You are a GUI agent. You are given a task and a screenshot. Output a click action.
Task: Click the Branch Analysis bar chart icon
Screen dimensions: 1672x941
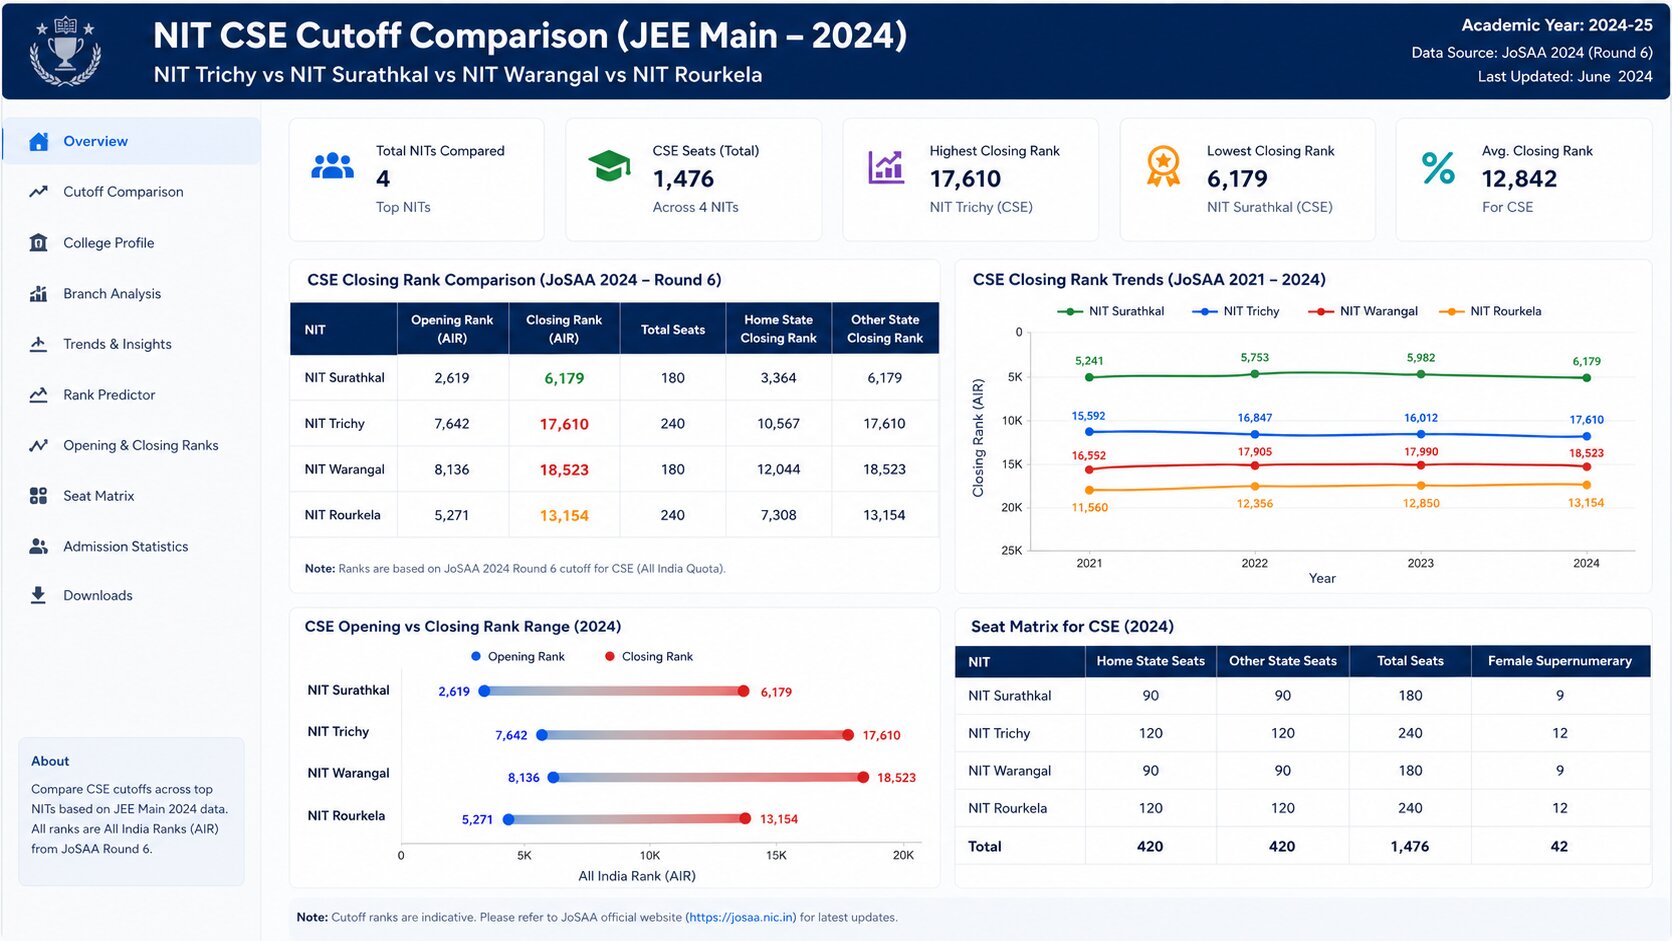39,293
